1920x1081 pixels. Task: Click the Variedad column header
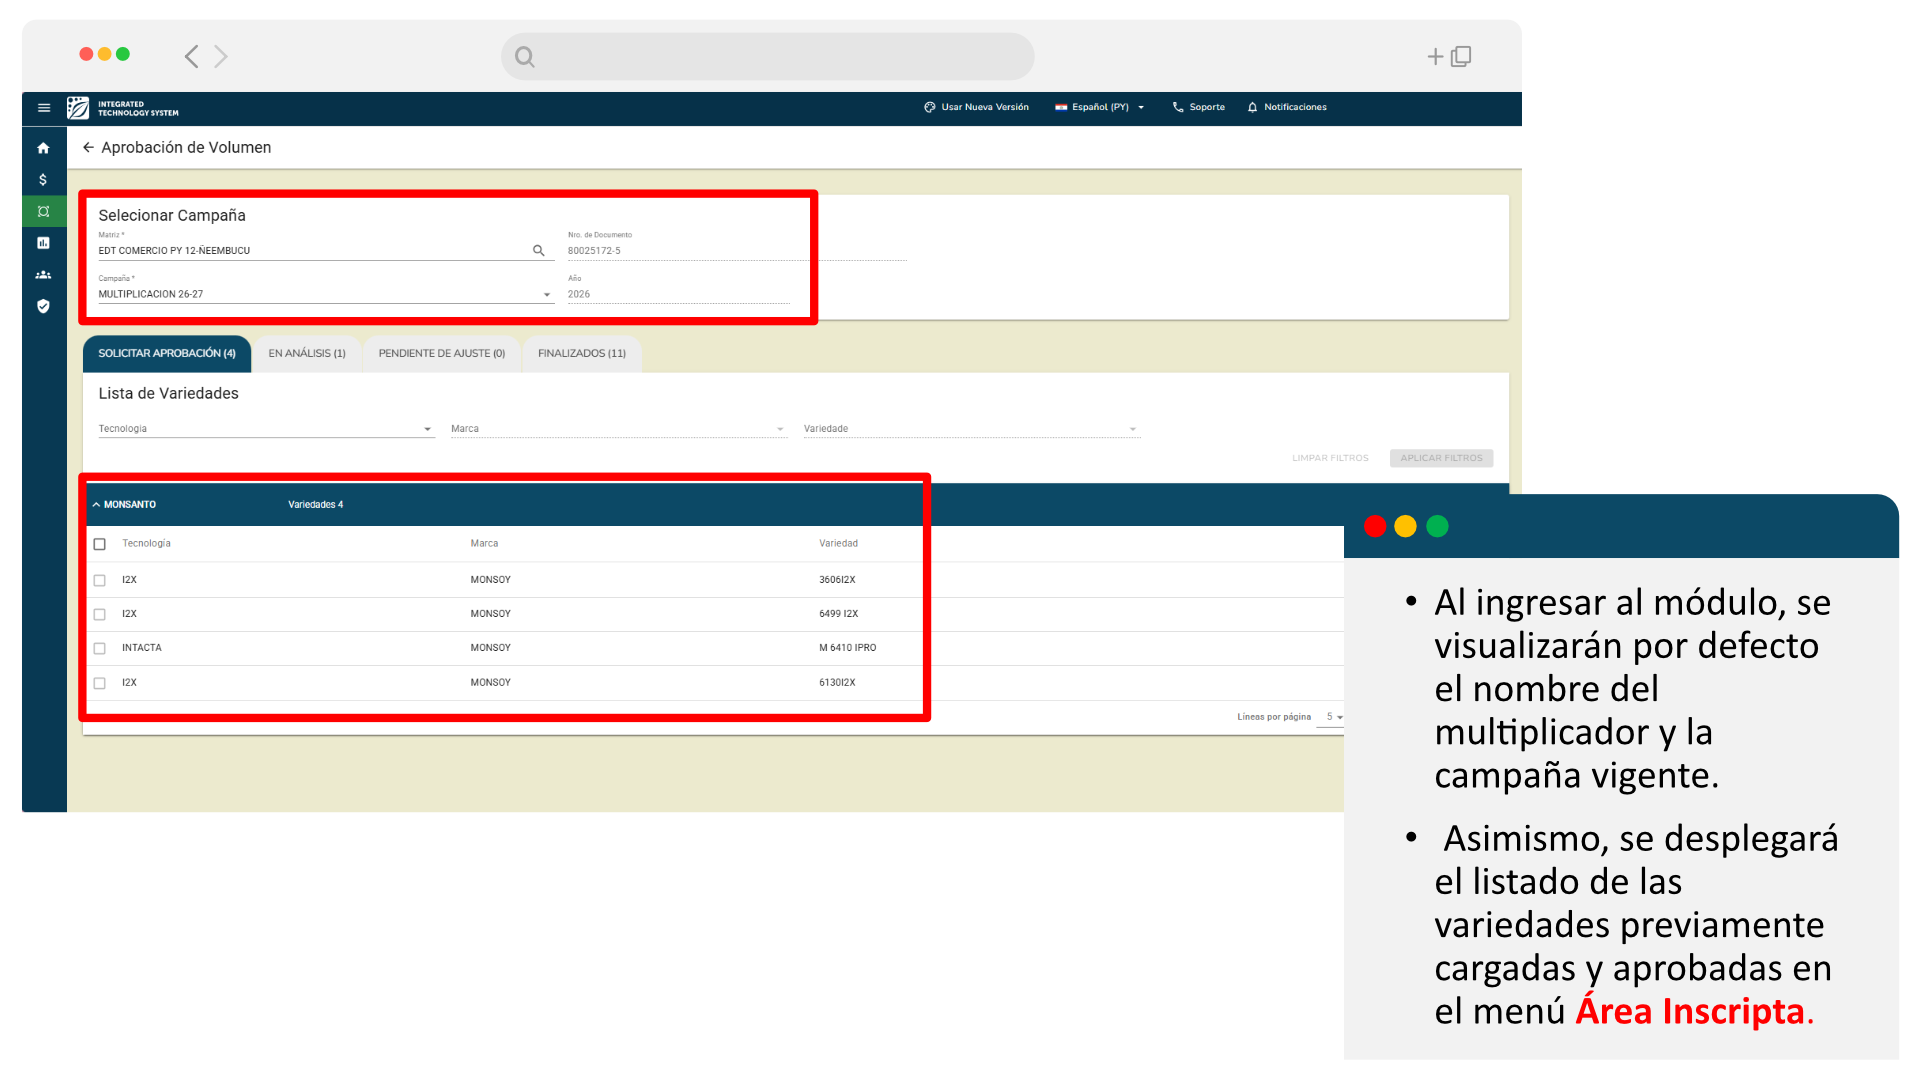838,544
